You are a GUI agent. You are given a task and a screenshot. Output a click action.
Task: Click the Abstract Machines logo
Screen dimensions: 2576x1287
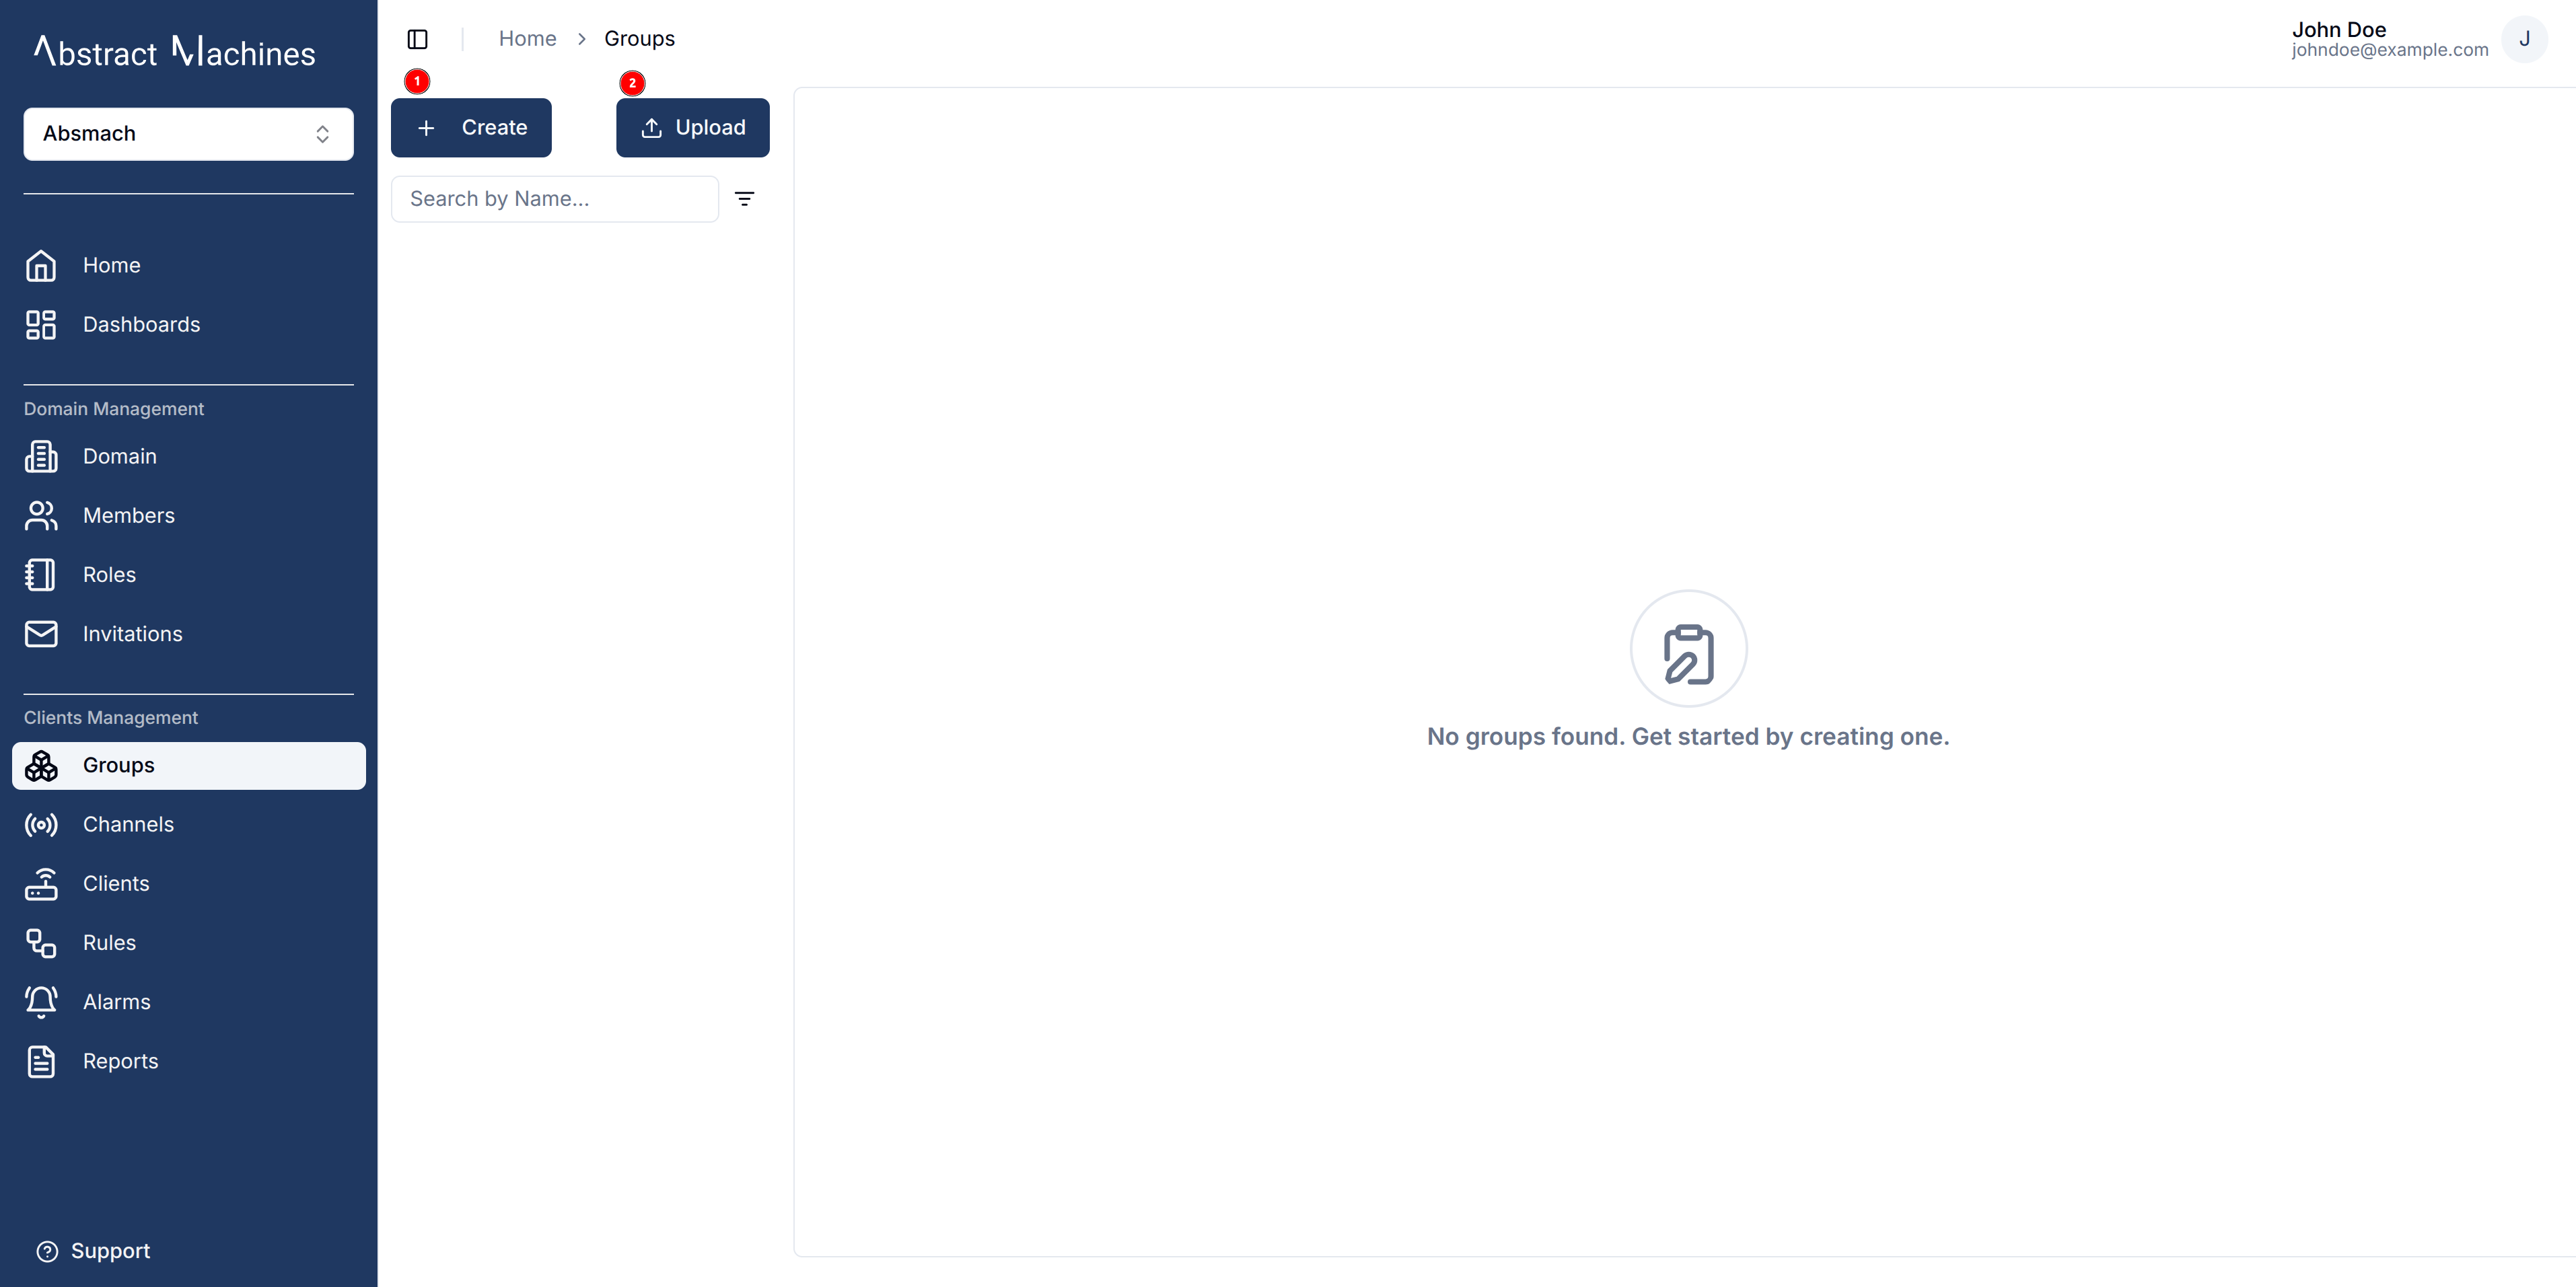coord(175,52)
